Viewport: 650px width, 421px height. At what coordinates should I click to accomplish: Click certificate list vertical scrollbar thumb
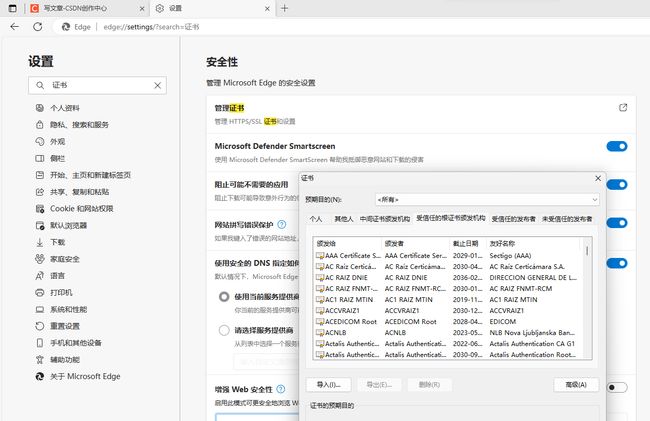tap(587, 251)
